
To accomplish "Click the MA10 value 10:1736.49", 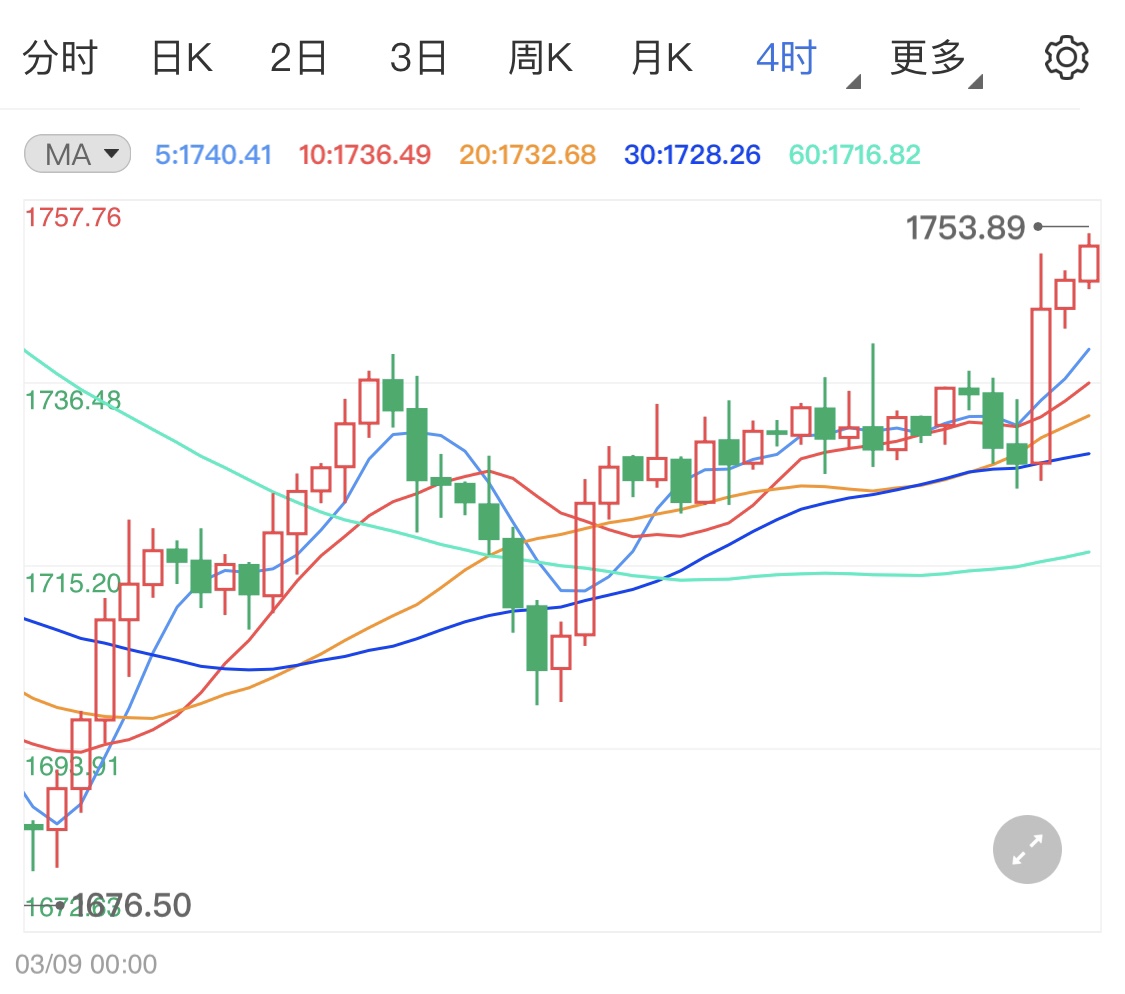I will (364, 154).
